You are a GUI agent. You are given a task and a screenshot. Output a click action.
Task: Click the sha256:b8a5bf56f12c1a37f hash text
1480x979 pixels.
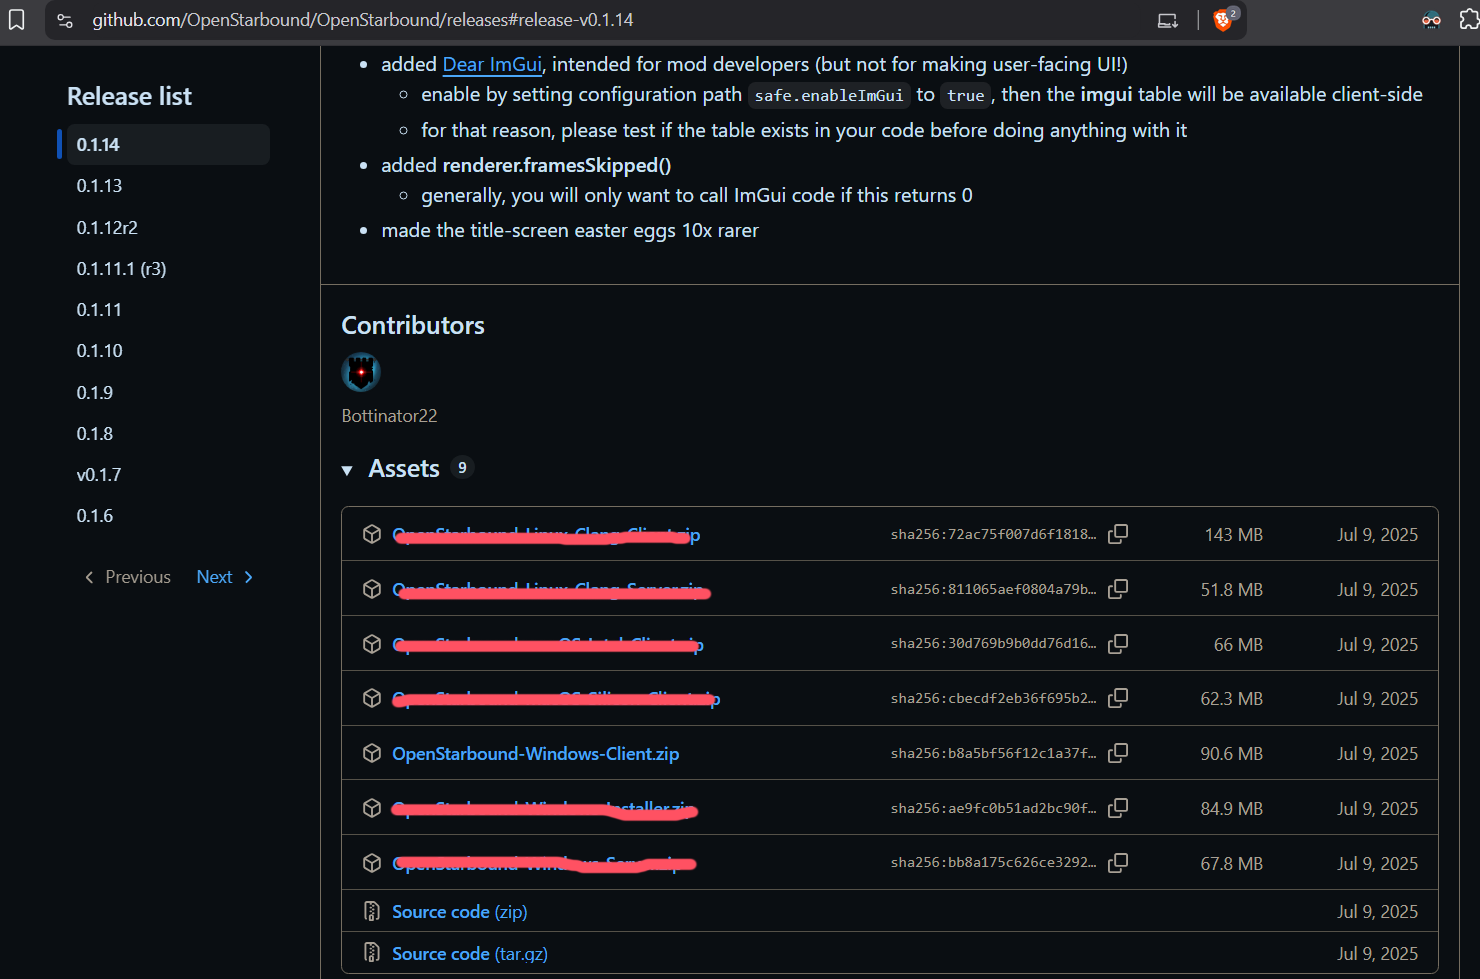point(993,753)
